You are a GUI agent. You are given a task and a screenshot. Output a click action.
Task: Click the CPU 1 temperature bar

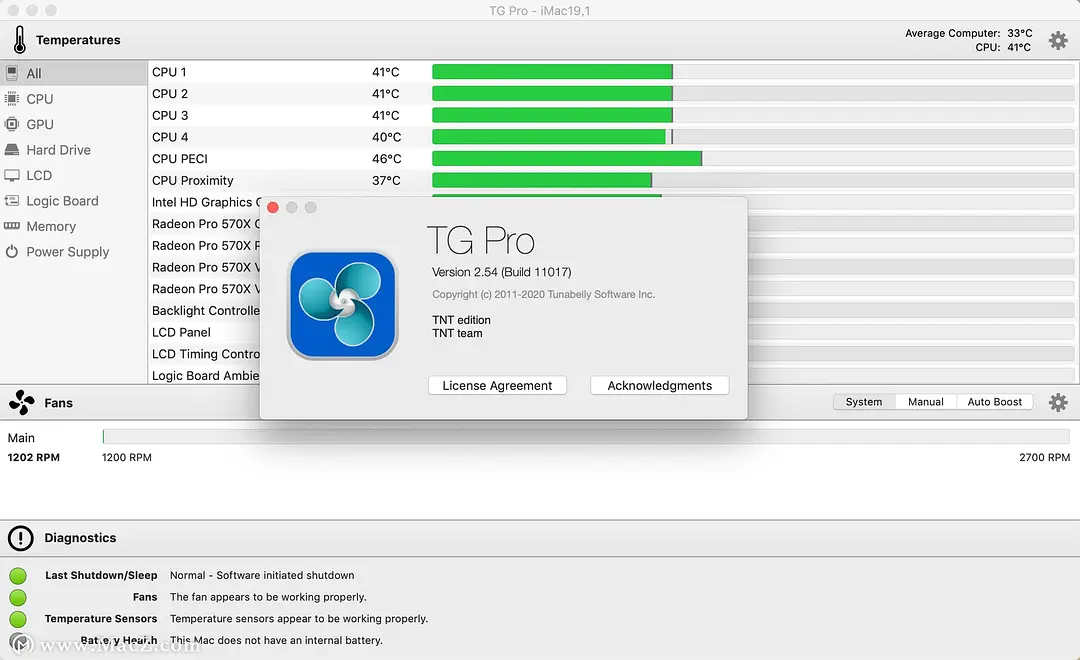(753, 72)
